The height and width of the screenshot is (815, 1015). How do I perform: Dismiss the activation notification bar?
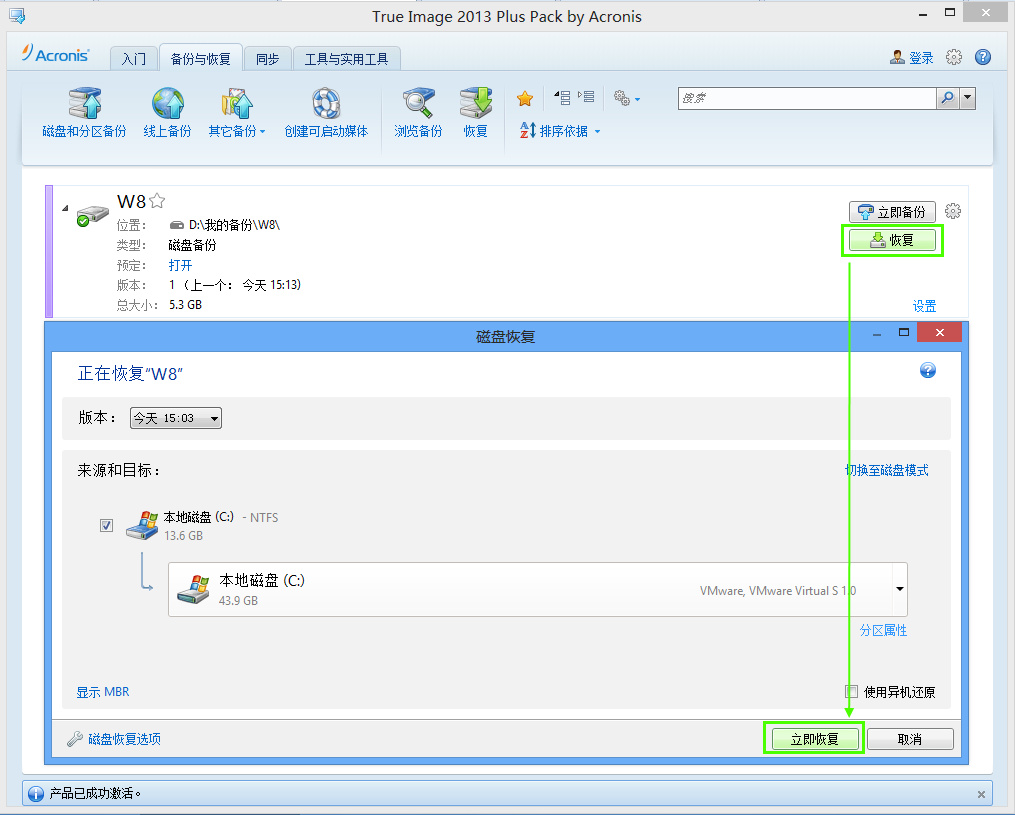981,794
